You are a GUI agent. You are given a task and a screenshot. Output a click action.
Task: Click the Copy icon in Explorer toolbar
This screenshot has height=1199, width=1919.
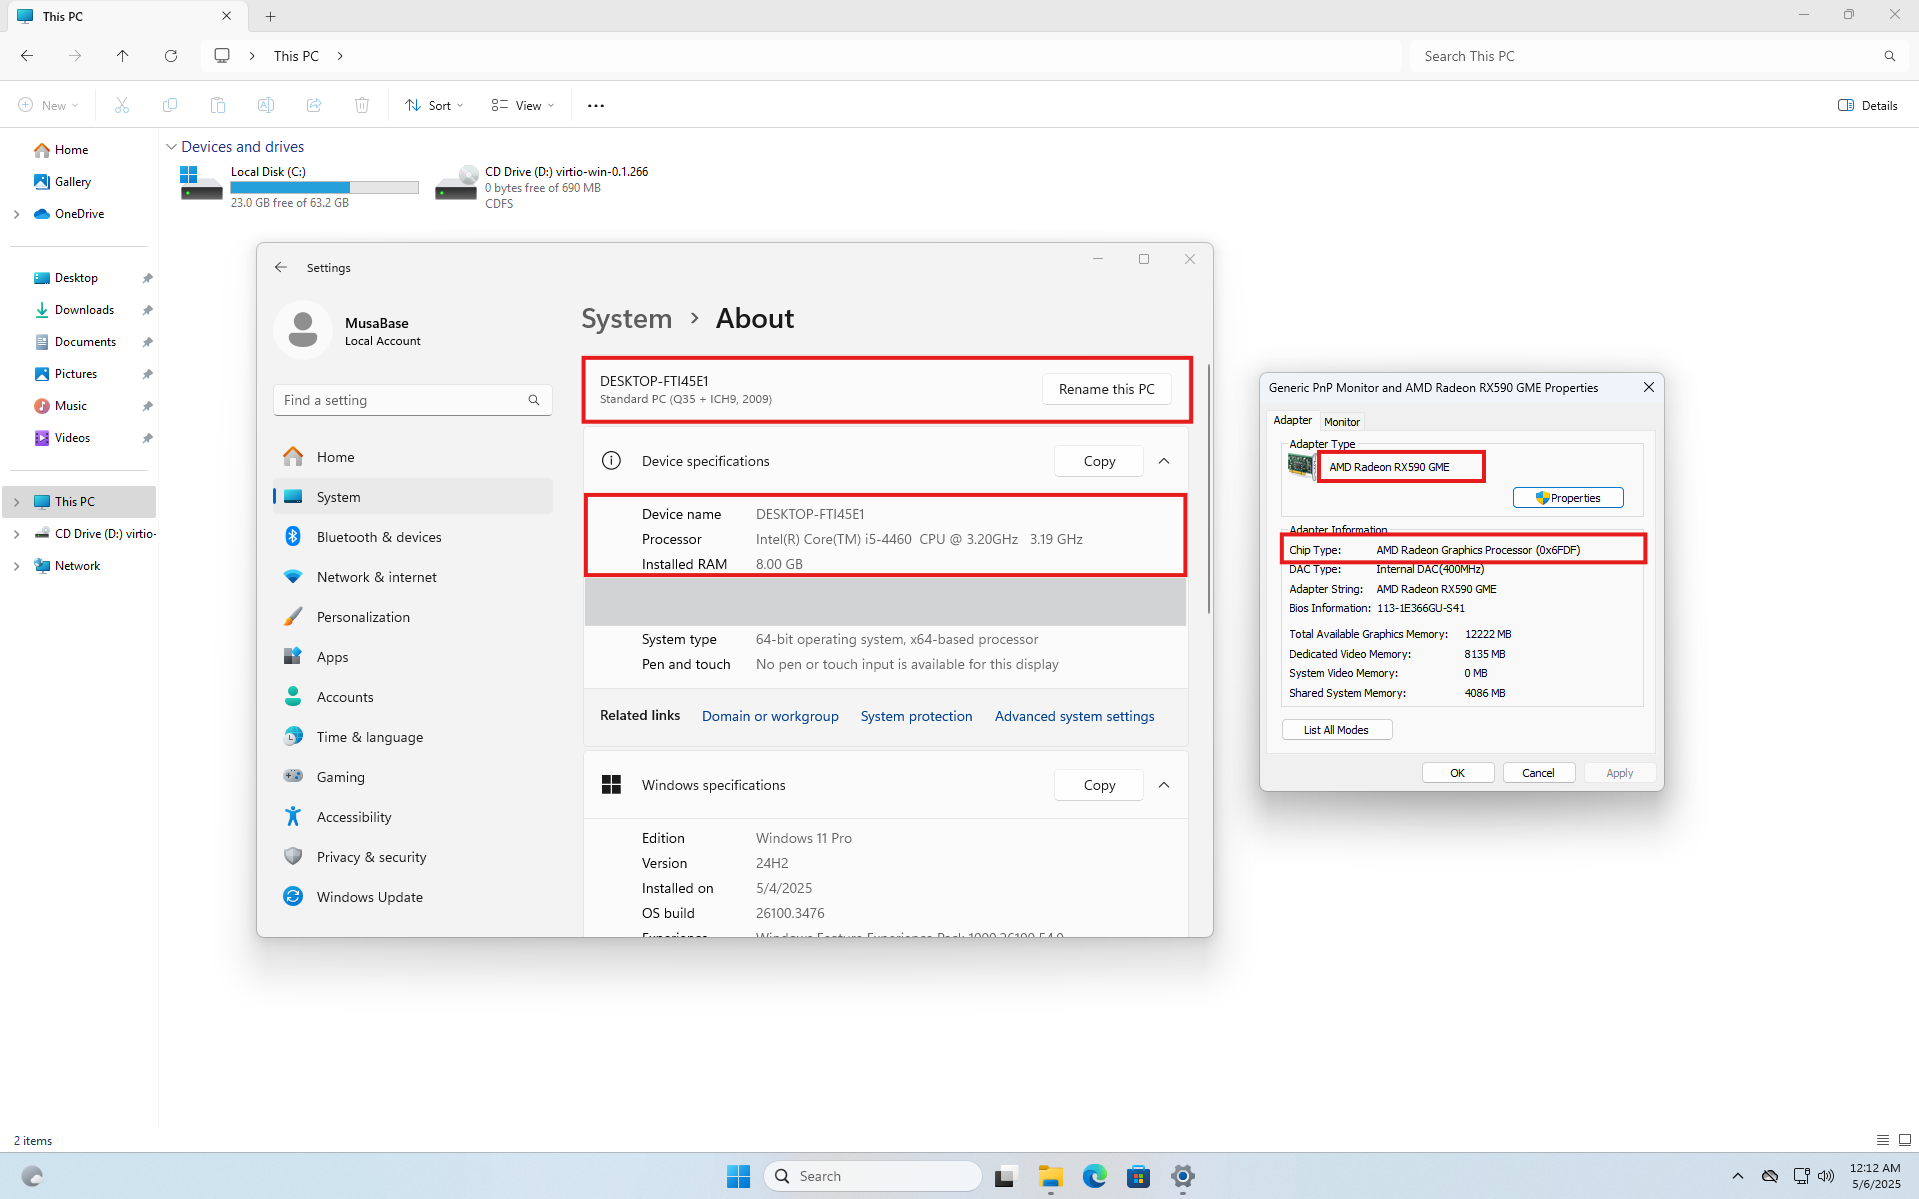(170, 105)
